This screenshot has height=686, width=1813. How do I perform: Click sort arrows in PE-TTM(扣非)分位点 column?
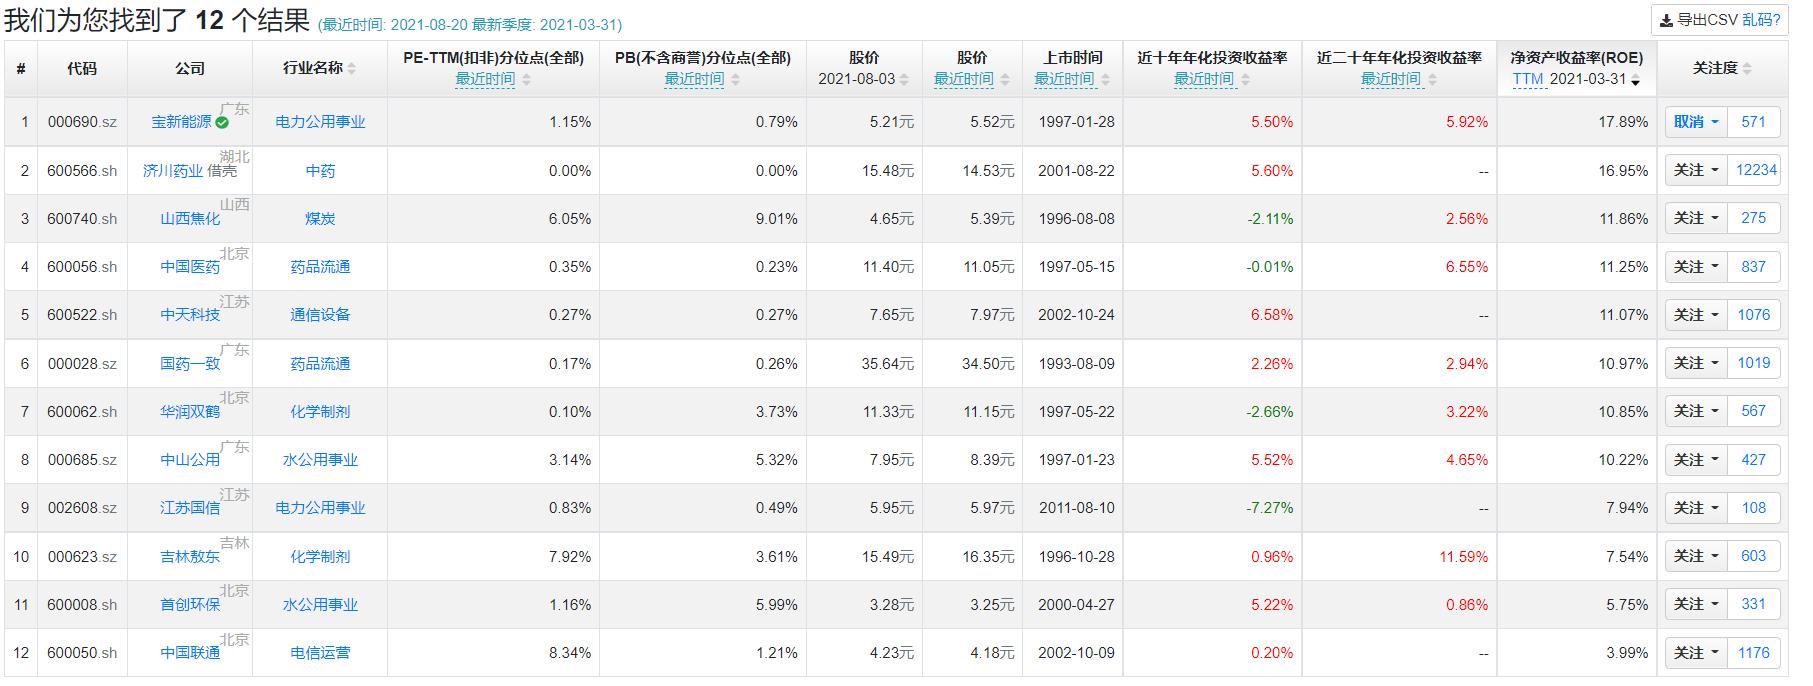click(527, 80)
